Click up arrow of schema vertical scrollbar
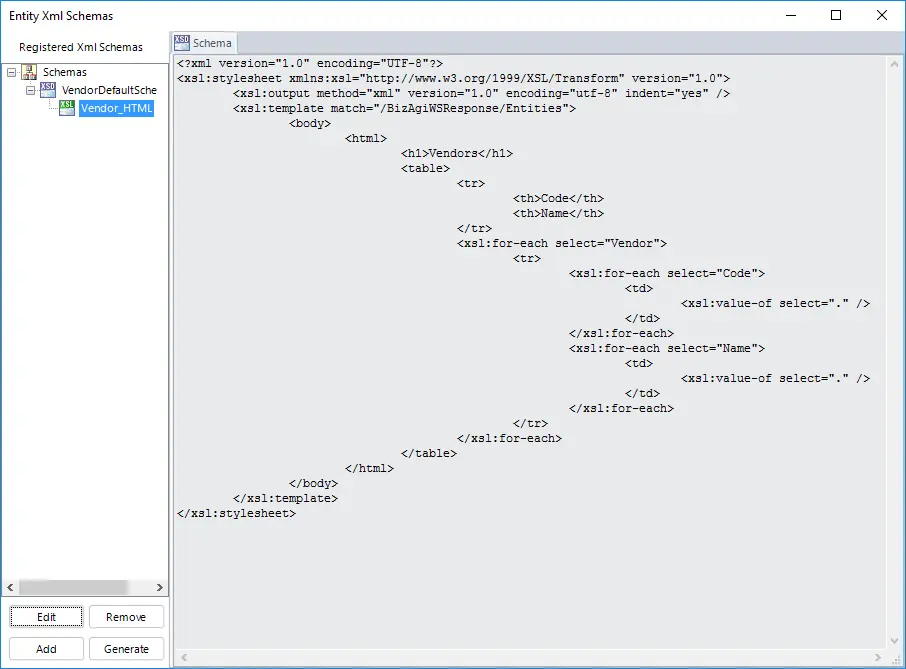The width and height of the screenshot is (906, 669). click(x=894, y=64)
